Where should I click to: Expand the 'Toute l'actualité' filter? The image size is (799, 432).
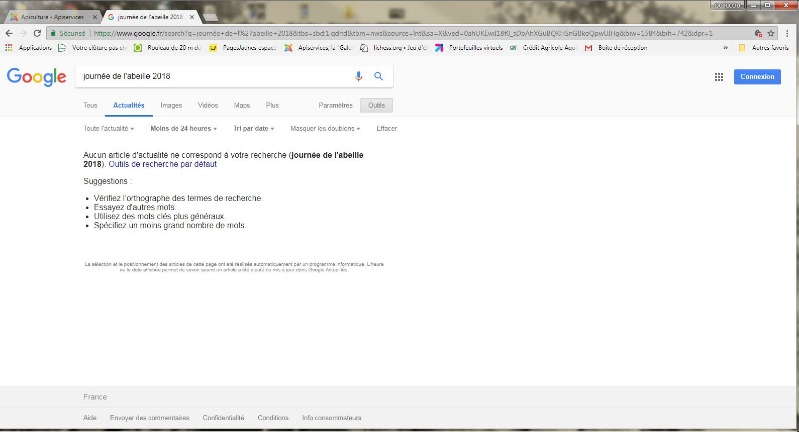108,128
